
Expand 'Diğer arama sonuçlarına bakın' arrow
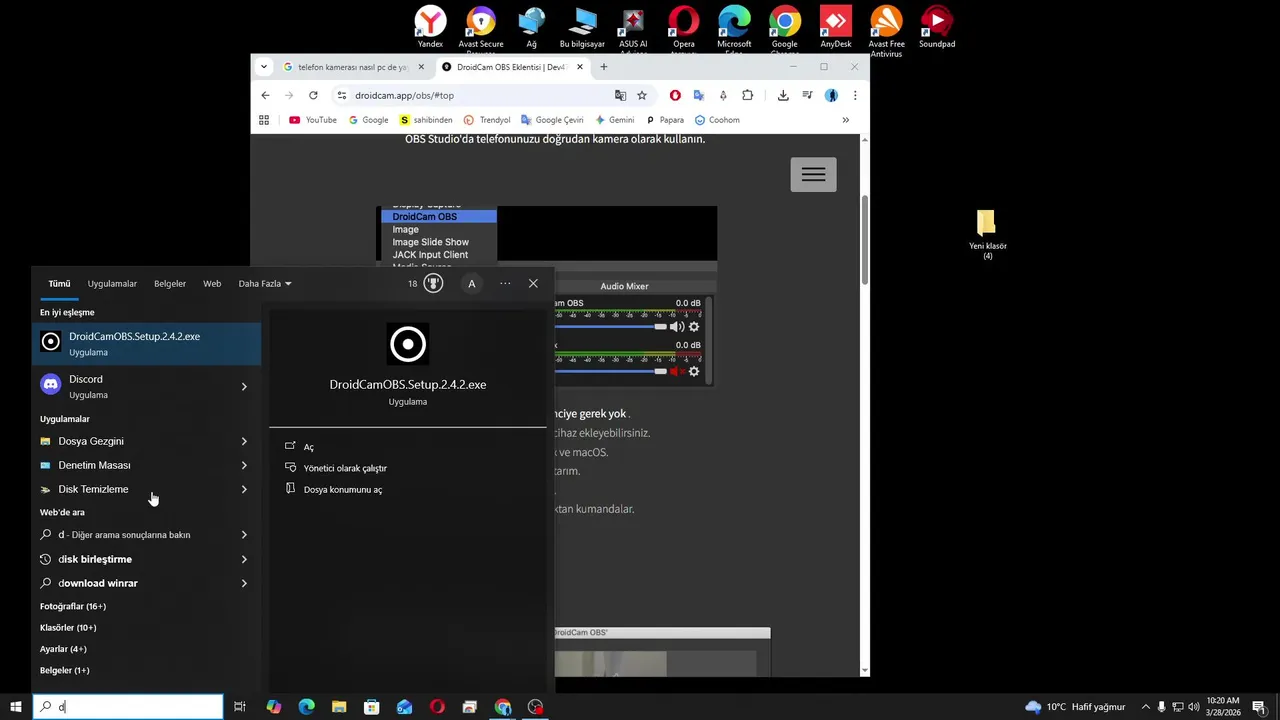[244, 535]
